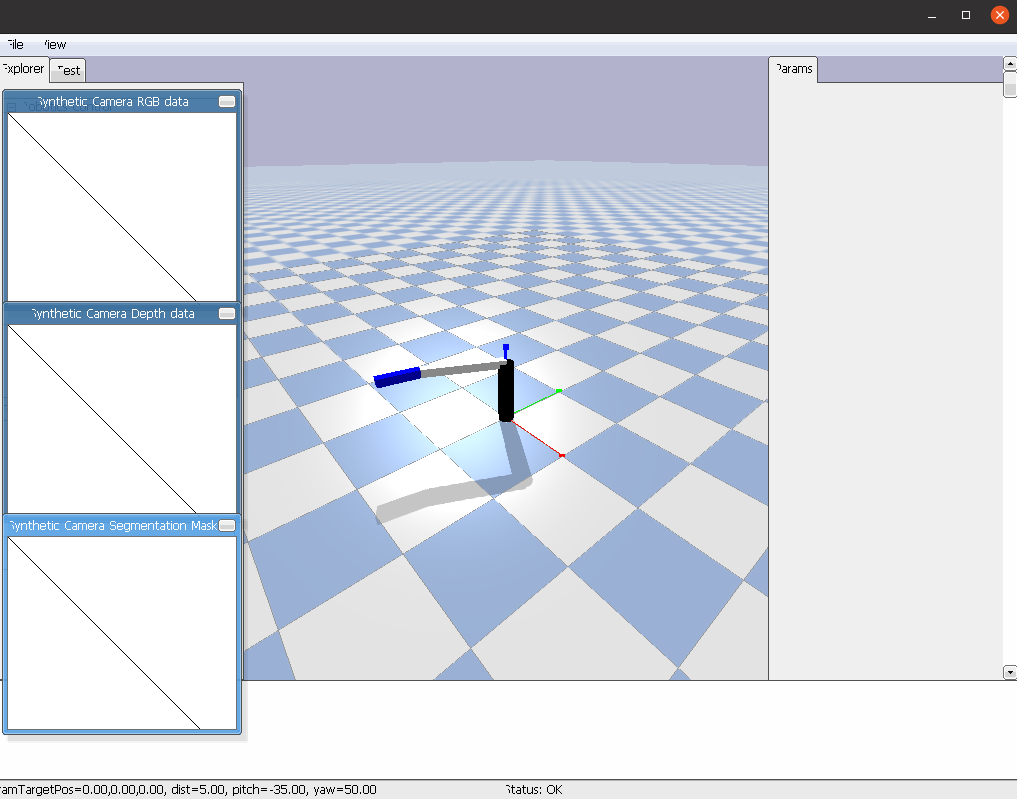This screenshot has width=1017, height=799.
Task: Click the Status: OK text in status bar
Action: click(534, 789)
